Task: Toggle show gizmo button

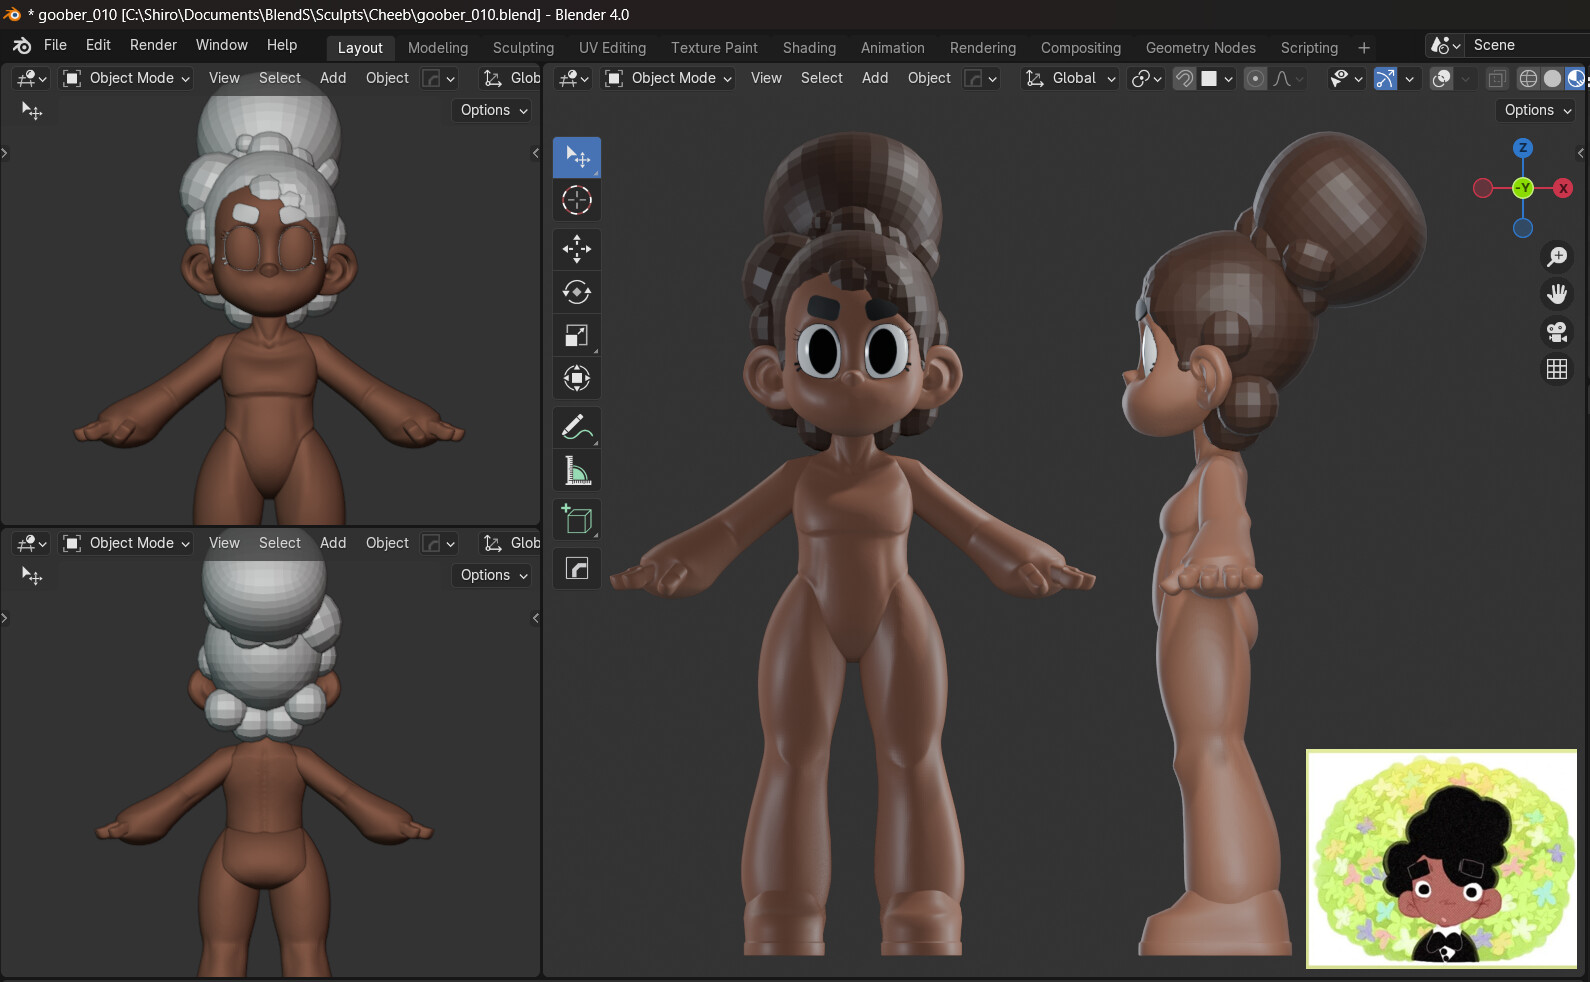Action: tap(1385, 78)
